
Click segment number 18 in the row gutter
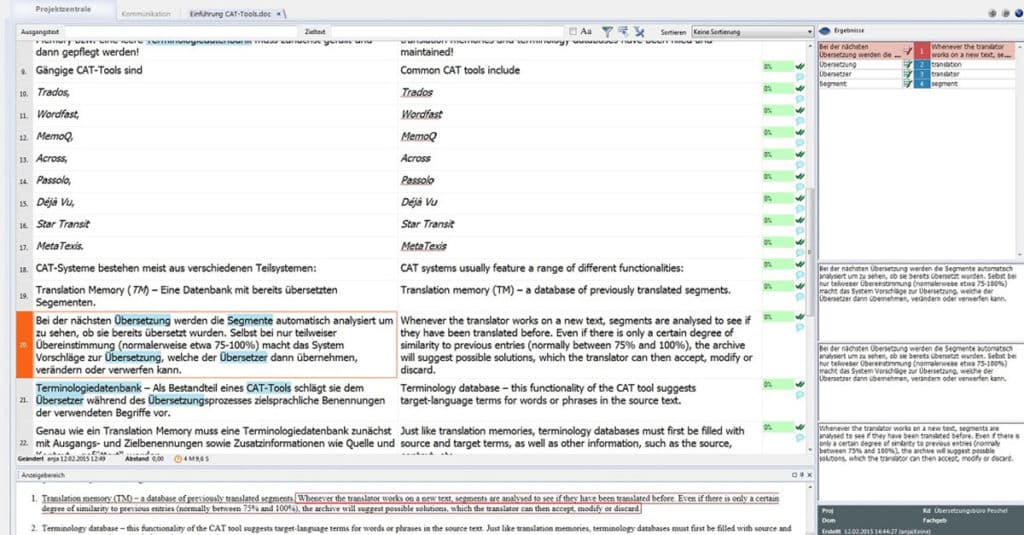24,269
